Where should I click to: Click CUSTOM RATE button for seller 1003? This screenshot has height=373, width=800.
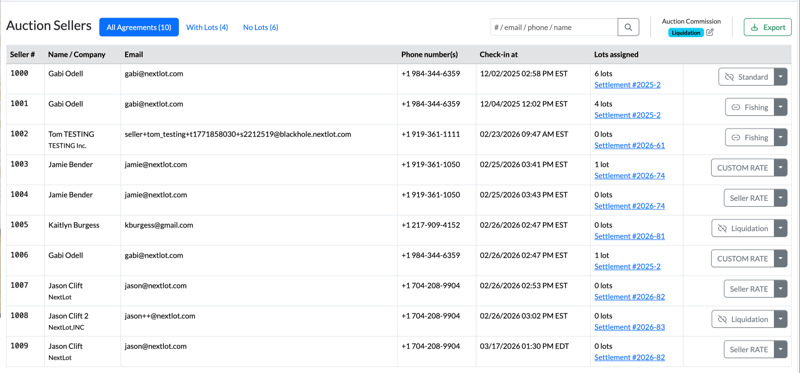(x=743, y=167)
